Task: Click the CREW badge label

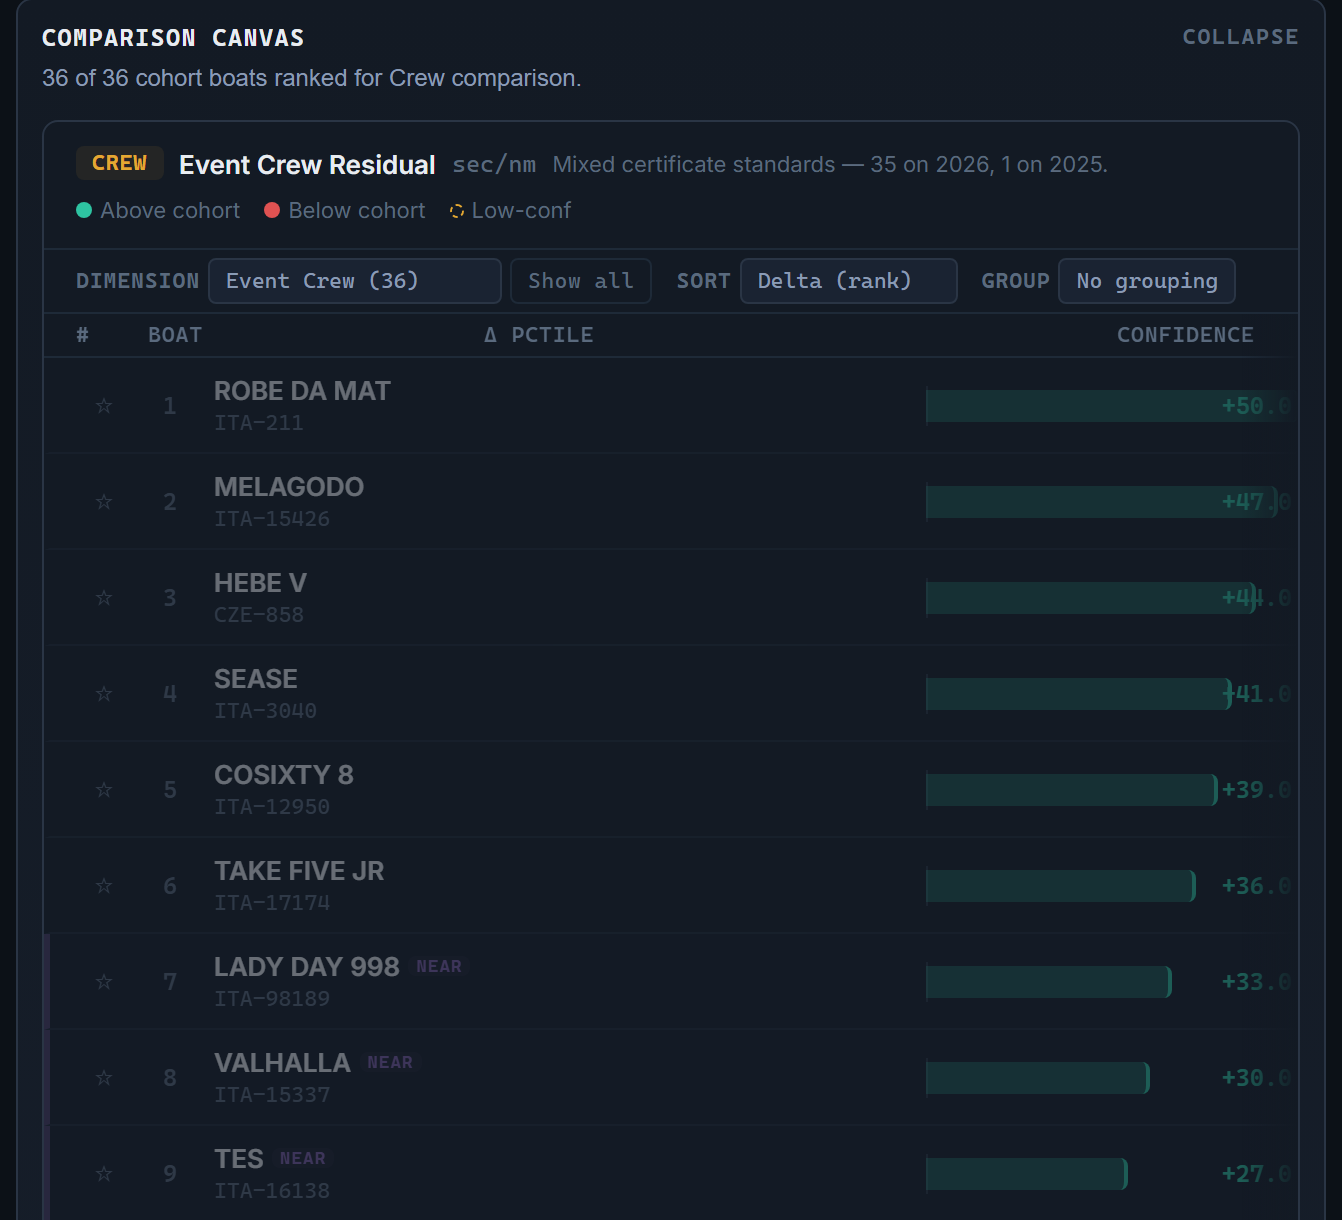Action: click(x=119, y=163)
